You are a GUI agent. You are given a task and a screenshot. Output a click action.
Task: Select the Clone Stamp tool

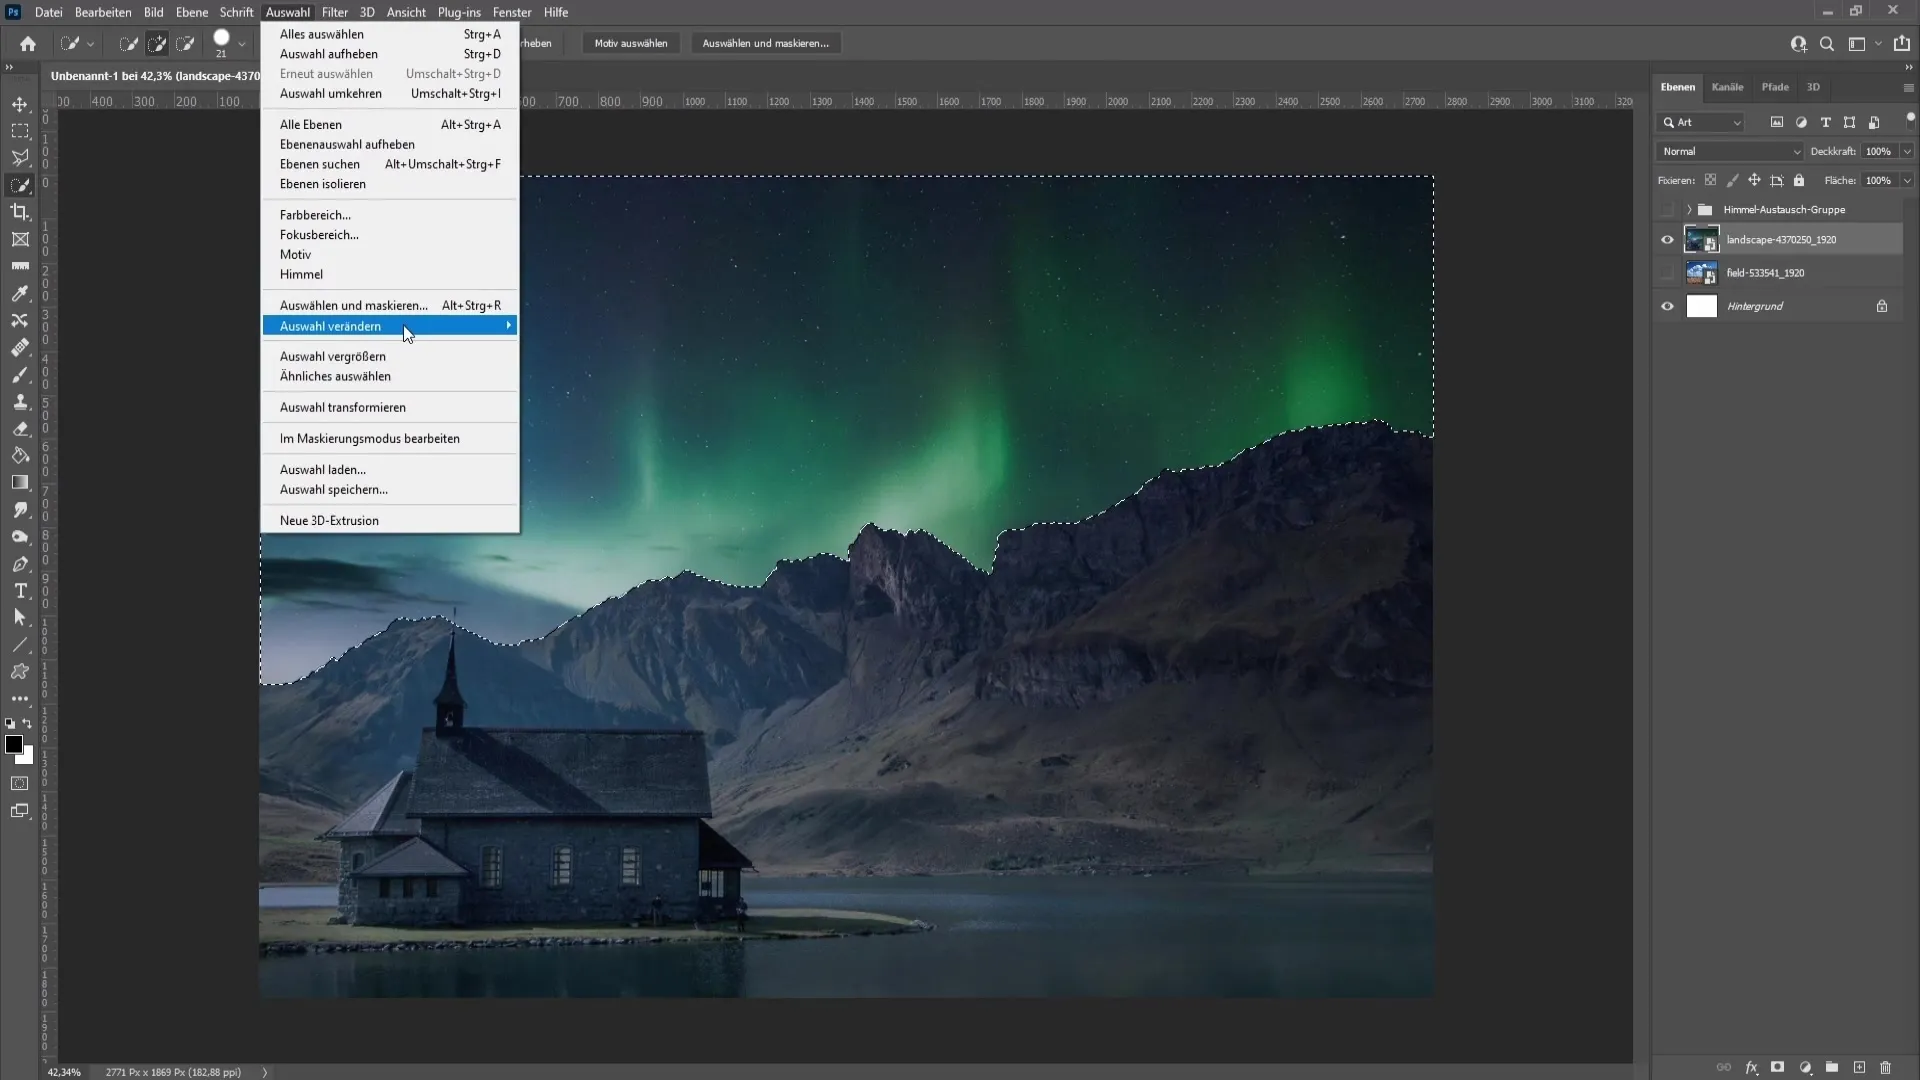[x=20, y=401]
